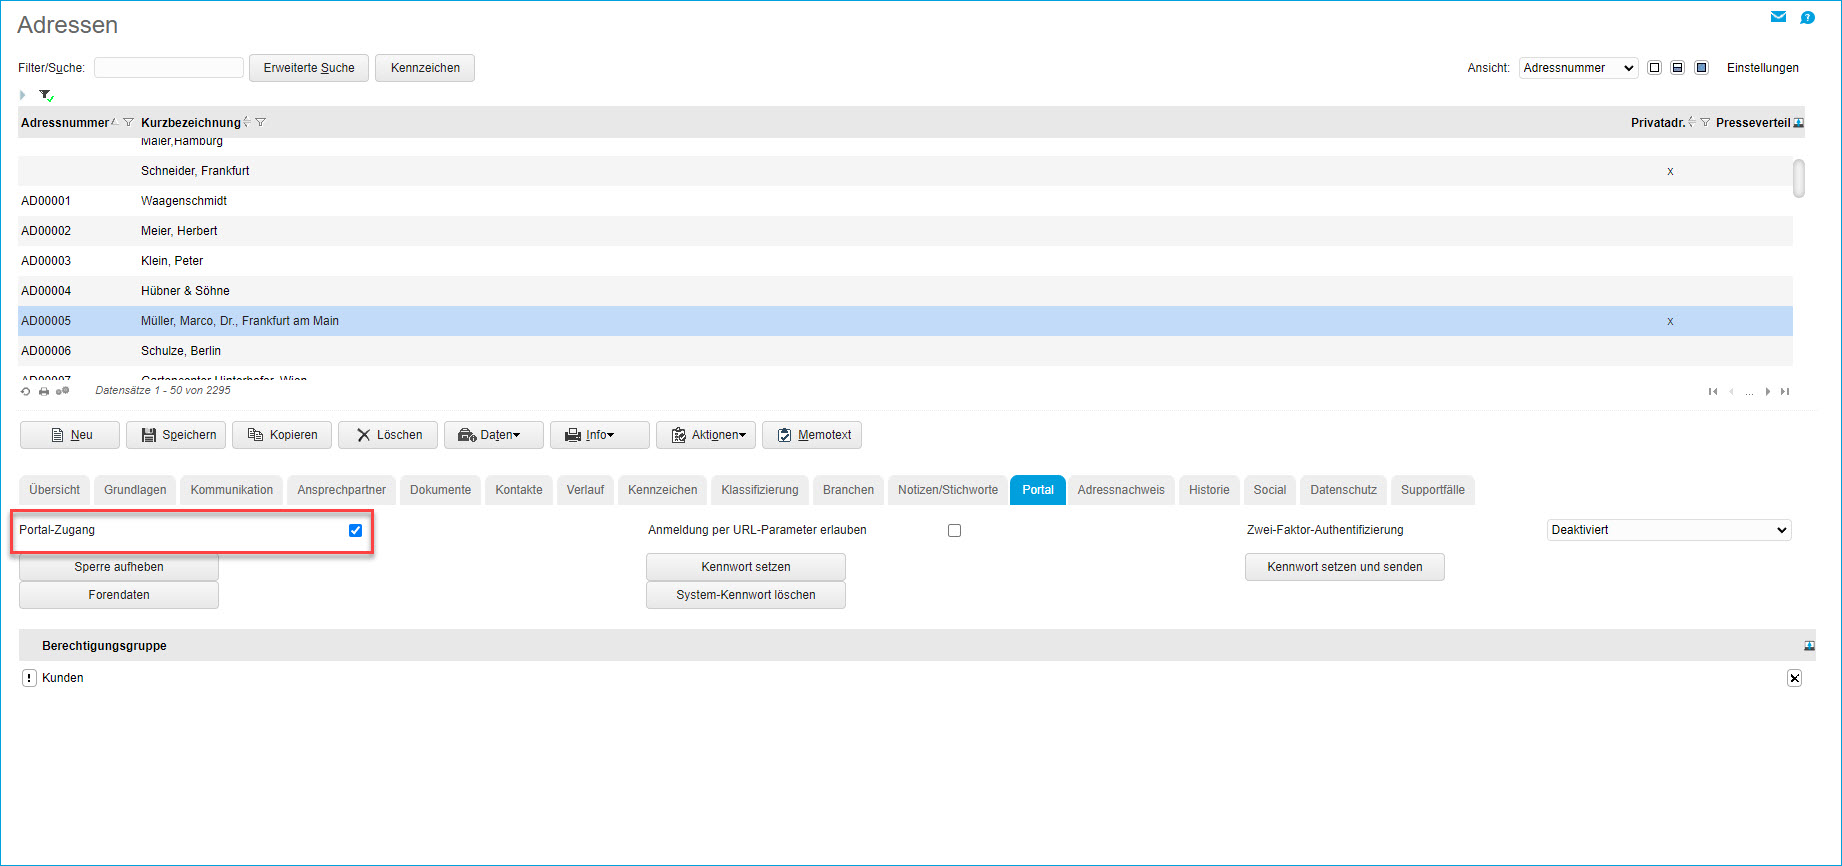This screenshot has width=1842, height=866.
Task: Jump to the last page of records
Action: coord(1785,391)
